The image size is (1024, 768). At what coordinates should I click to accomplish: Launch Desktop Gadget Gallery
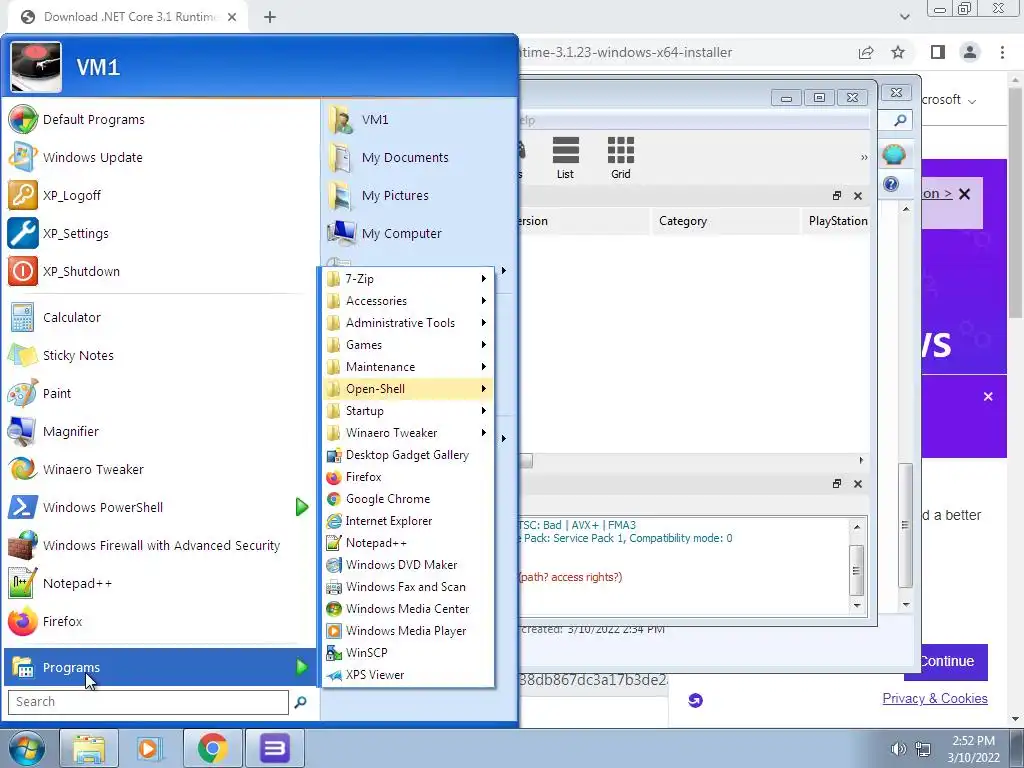(x=408, y=455)
